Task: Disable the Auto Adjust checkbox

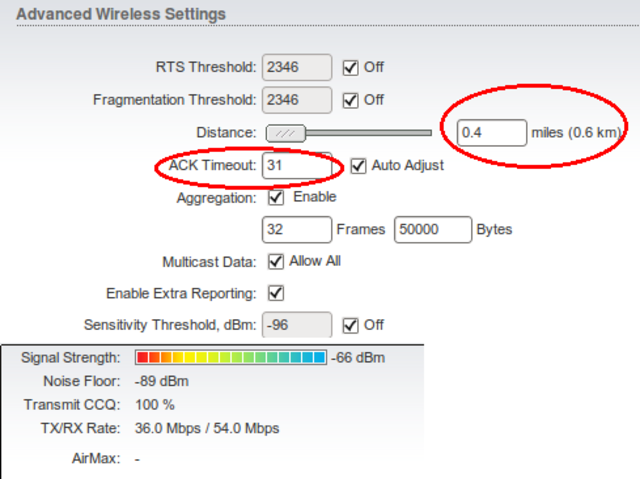Action: tap(358, 165)
